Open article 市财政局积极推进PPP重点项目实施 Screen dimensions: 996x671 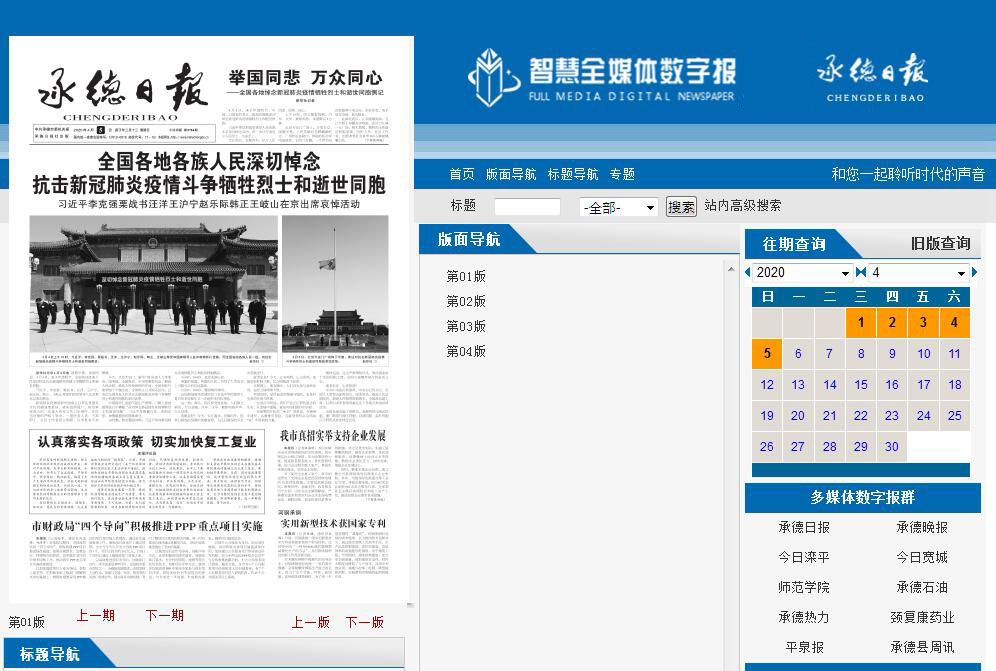[147, 526]
